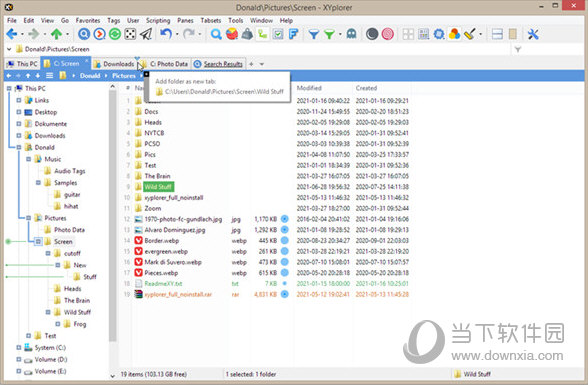Click the green Refresh icon

(x=115, y=34)
